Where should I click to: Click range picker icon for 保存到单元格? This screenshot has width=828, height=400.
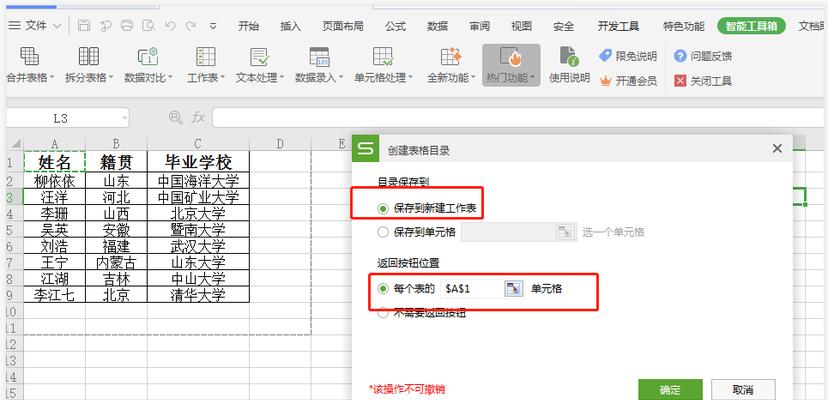565,232
